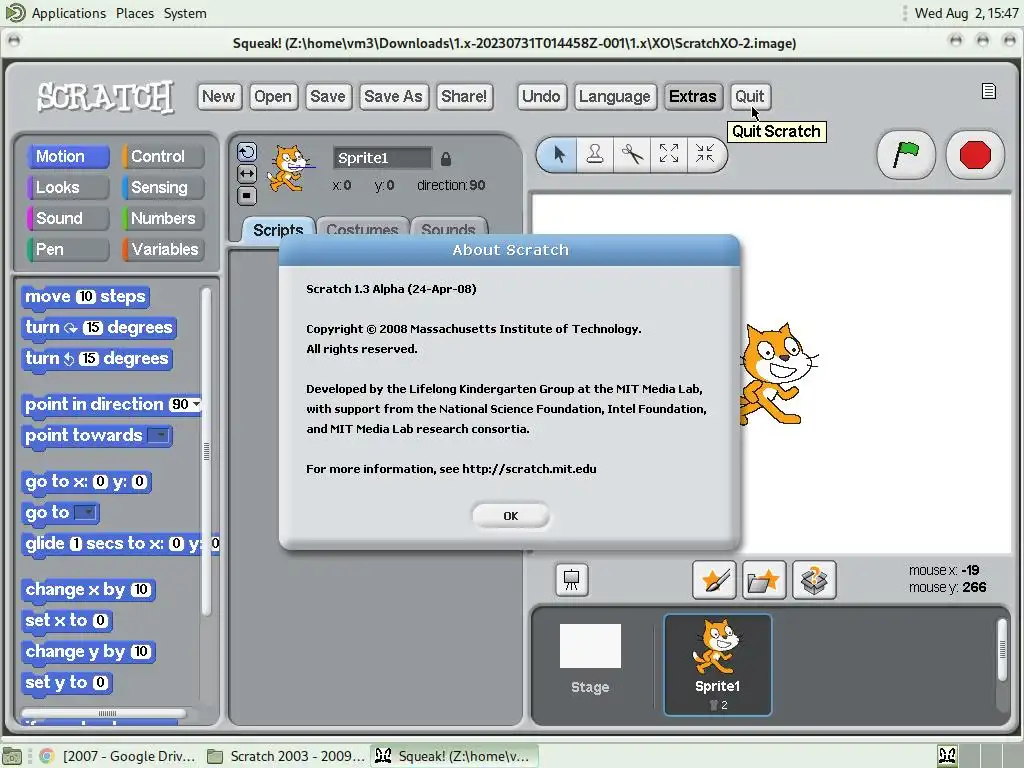Image resolution: width=1024 pixels, height=768 pixels.
Task: Click the Save button
Action: tap(328, 97)
